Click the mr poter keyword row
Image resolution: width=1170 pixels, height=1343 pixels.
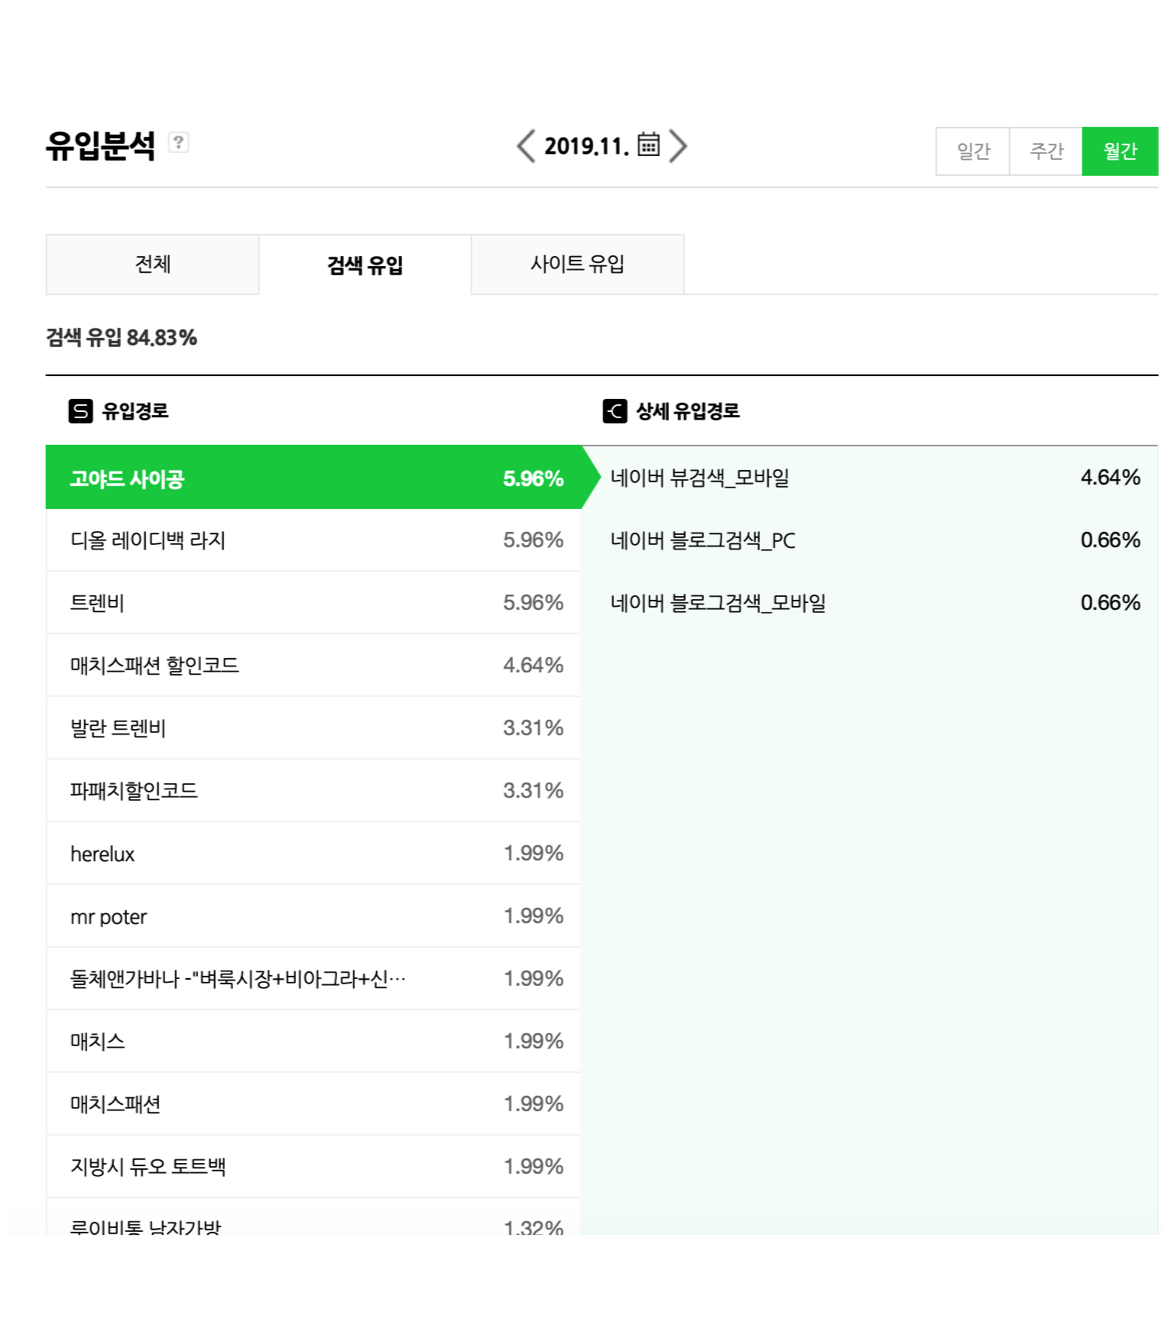(x=313, y=916)
